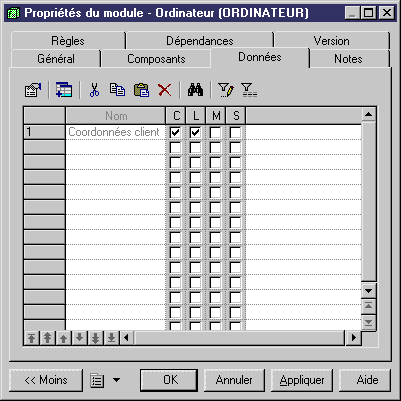Open Find with the binoculars icon
This screenshot has width=401, height=401.
pos(195,90)
